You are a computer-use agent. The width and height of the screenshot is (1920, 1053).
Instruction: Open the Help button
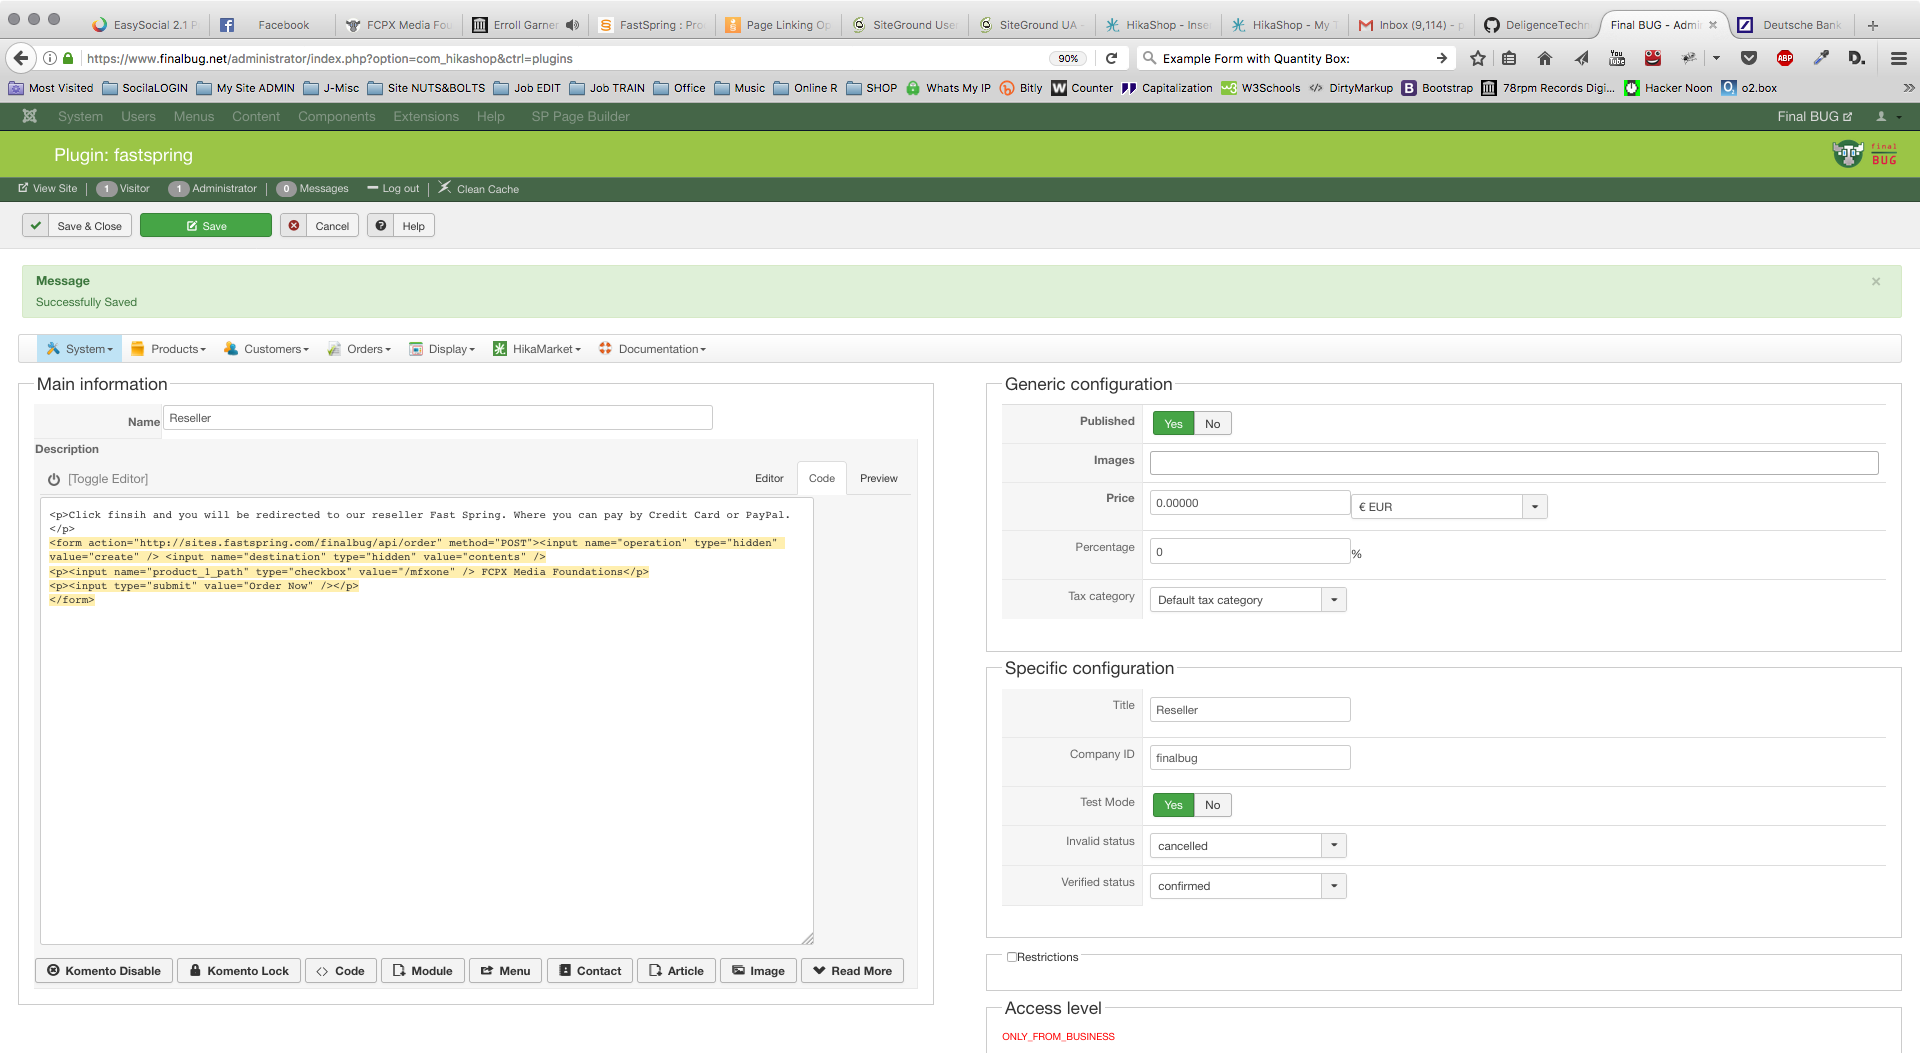tap(401, 226)
